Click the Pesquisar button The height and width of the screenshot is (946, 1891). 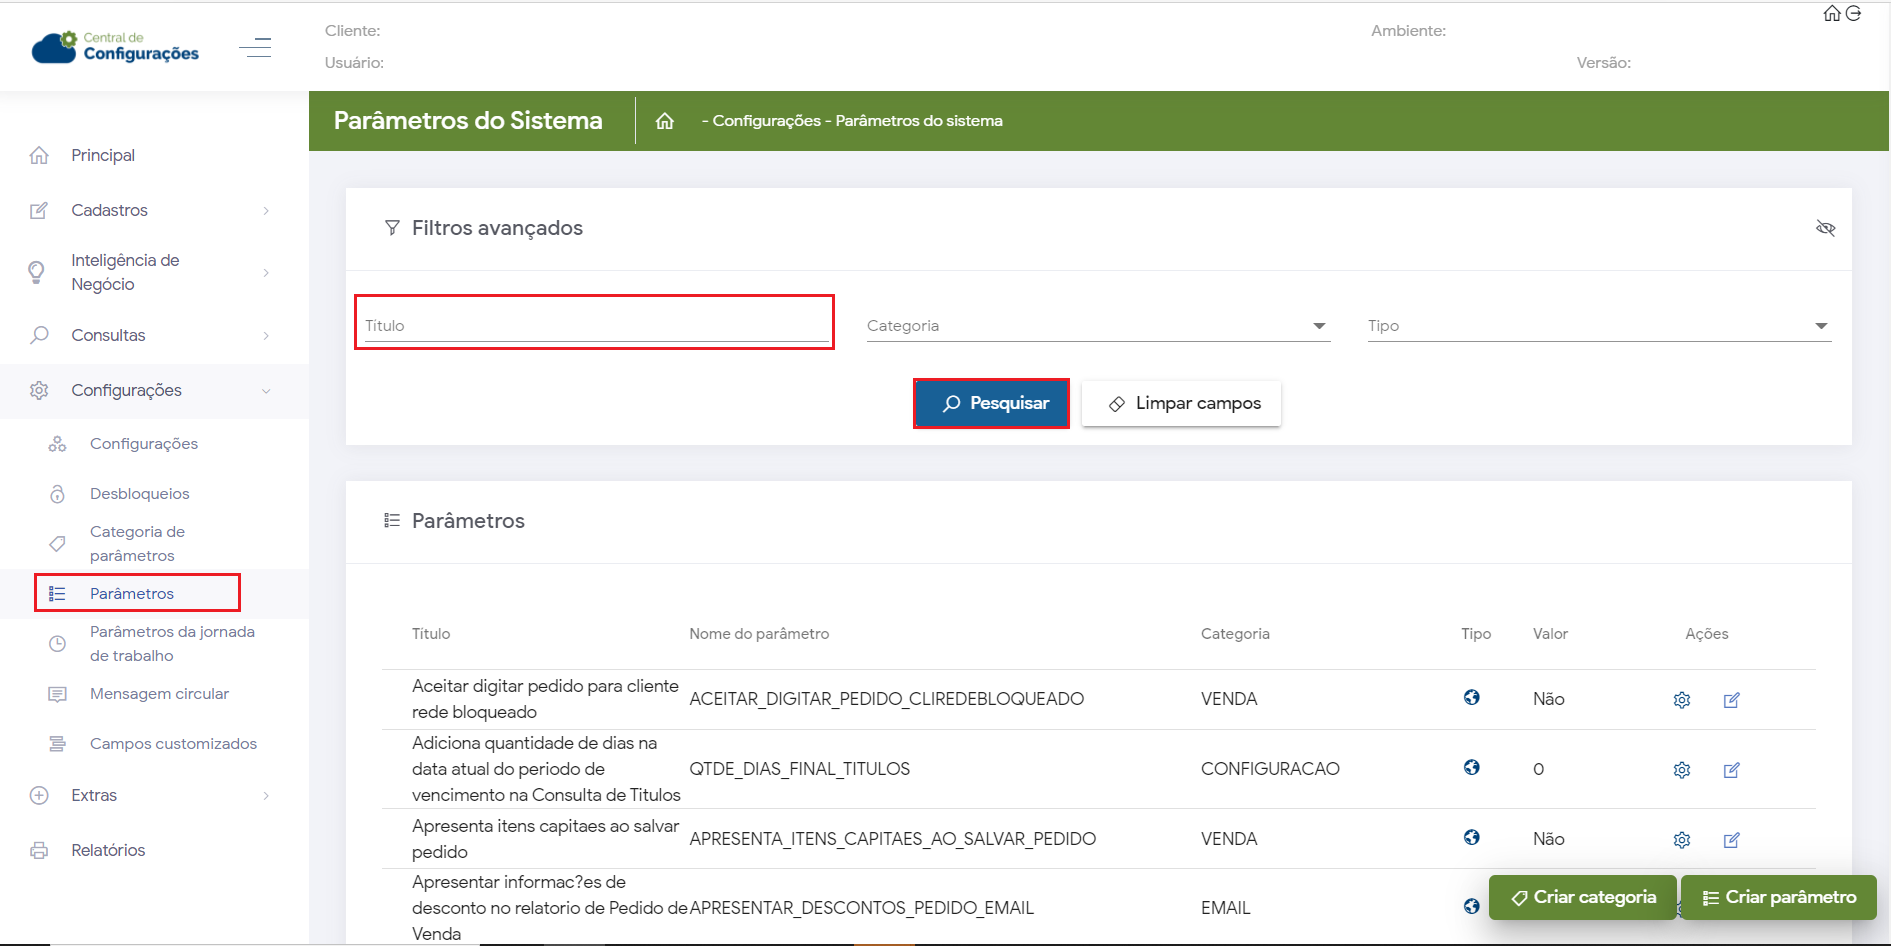(x=991, y=404)
